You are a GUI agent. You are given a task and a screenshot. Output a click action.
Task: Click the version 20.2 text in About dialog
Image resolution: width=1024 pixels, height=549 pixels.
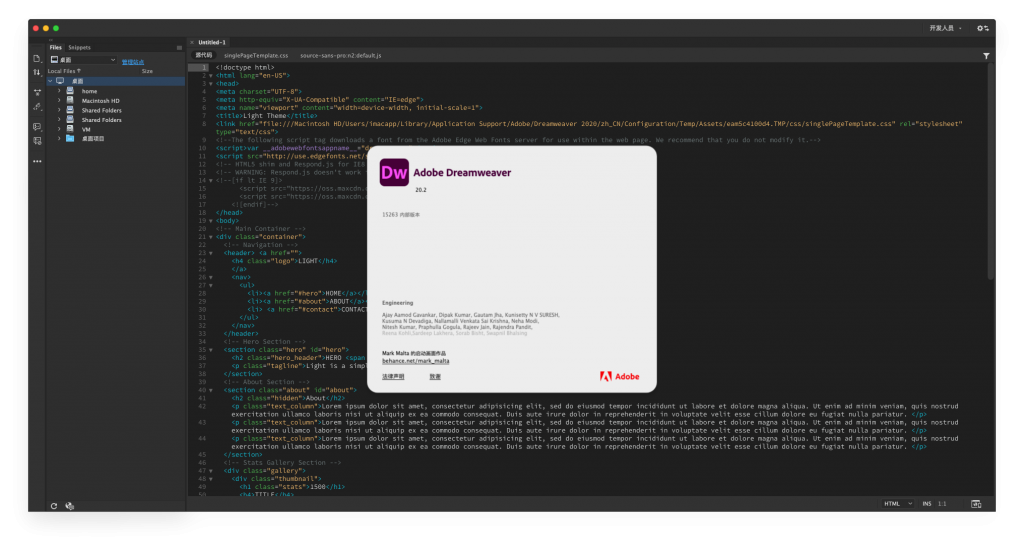[421, 190]
